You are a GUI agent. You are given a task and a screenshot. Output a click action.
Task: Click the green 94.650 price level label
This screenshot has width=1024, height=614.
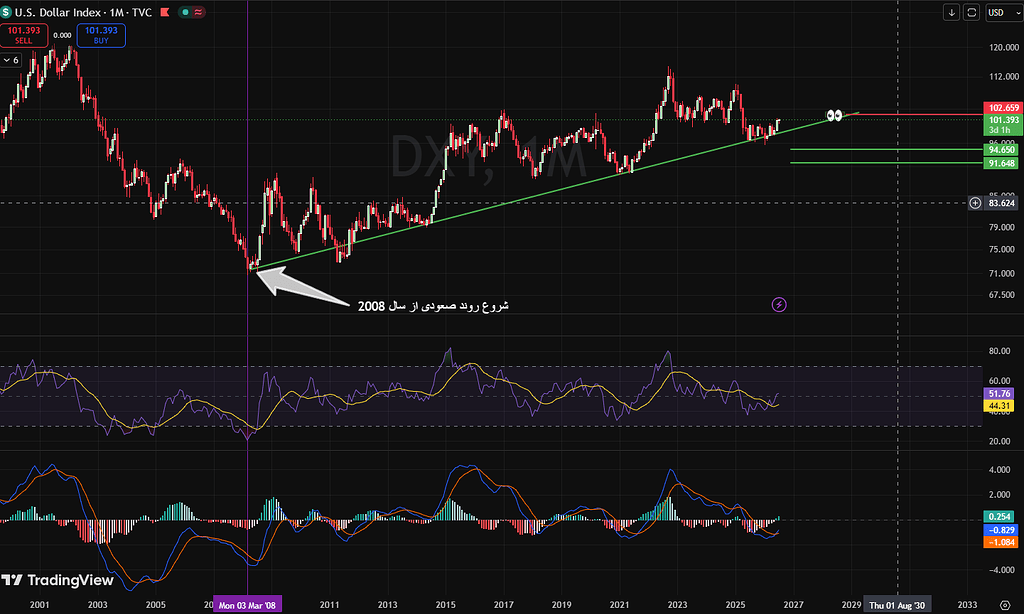(x=1000, y=150)
